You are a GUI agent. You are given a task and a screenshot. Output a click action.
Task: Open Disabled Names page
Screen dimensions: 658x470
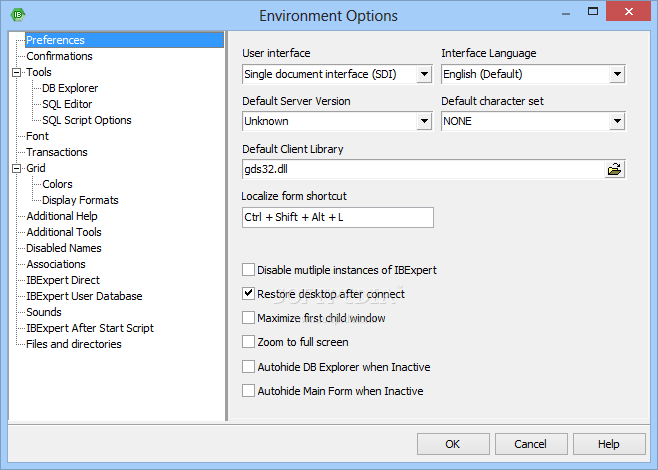point(64,248)
